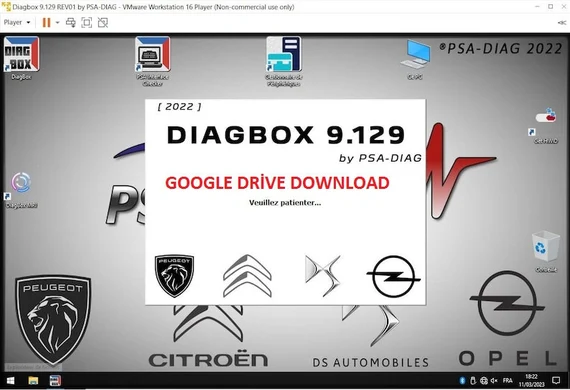Launch the PSA Interface Checker shortcut
Screen dimensions: 570x390
(152, 61)
